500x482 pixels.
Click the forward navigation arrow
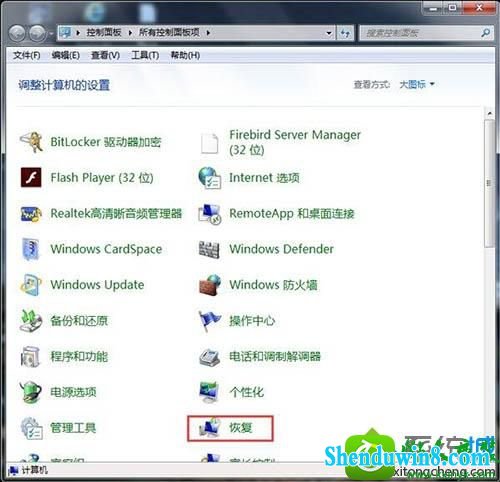point(37,33)
